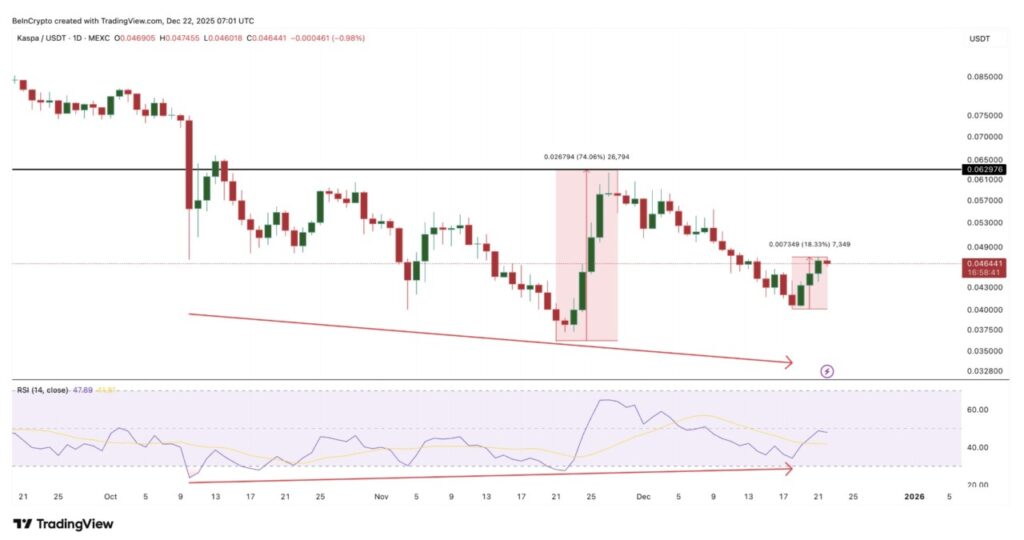Screen dimensions: 1024x540
Task: Click the 2026 label on the date axis
Action: pos(914,496)
